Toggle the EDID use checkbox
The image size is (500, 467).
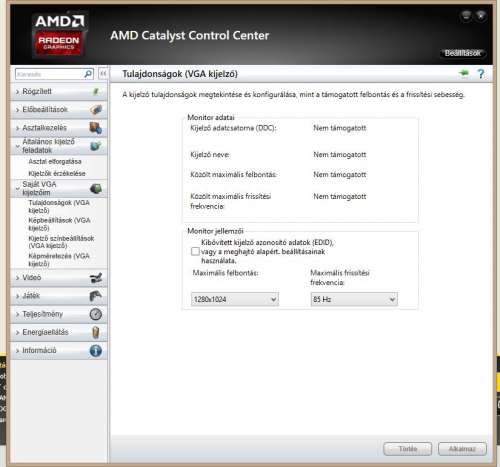(195, 251)
